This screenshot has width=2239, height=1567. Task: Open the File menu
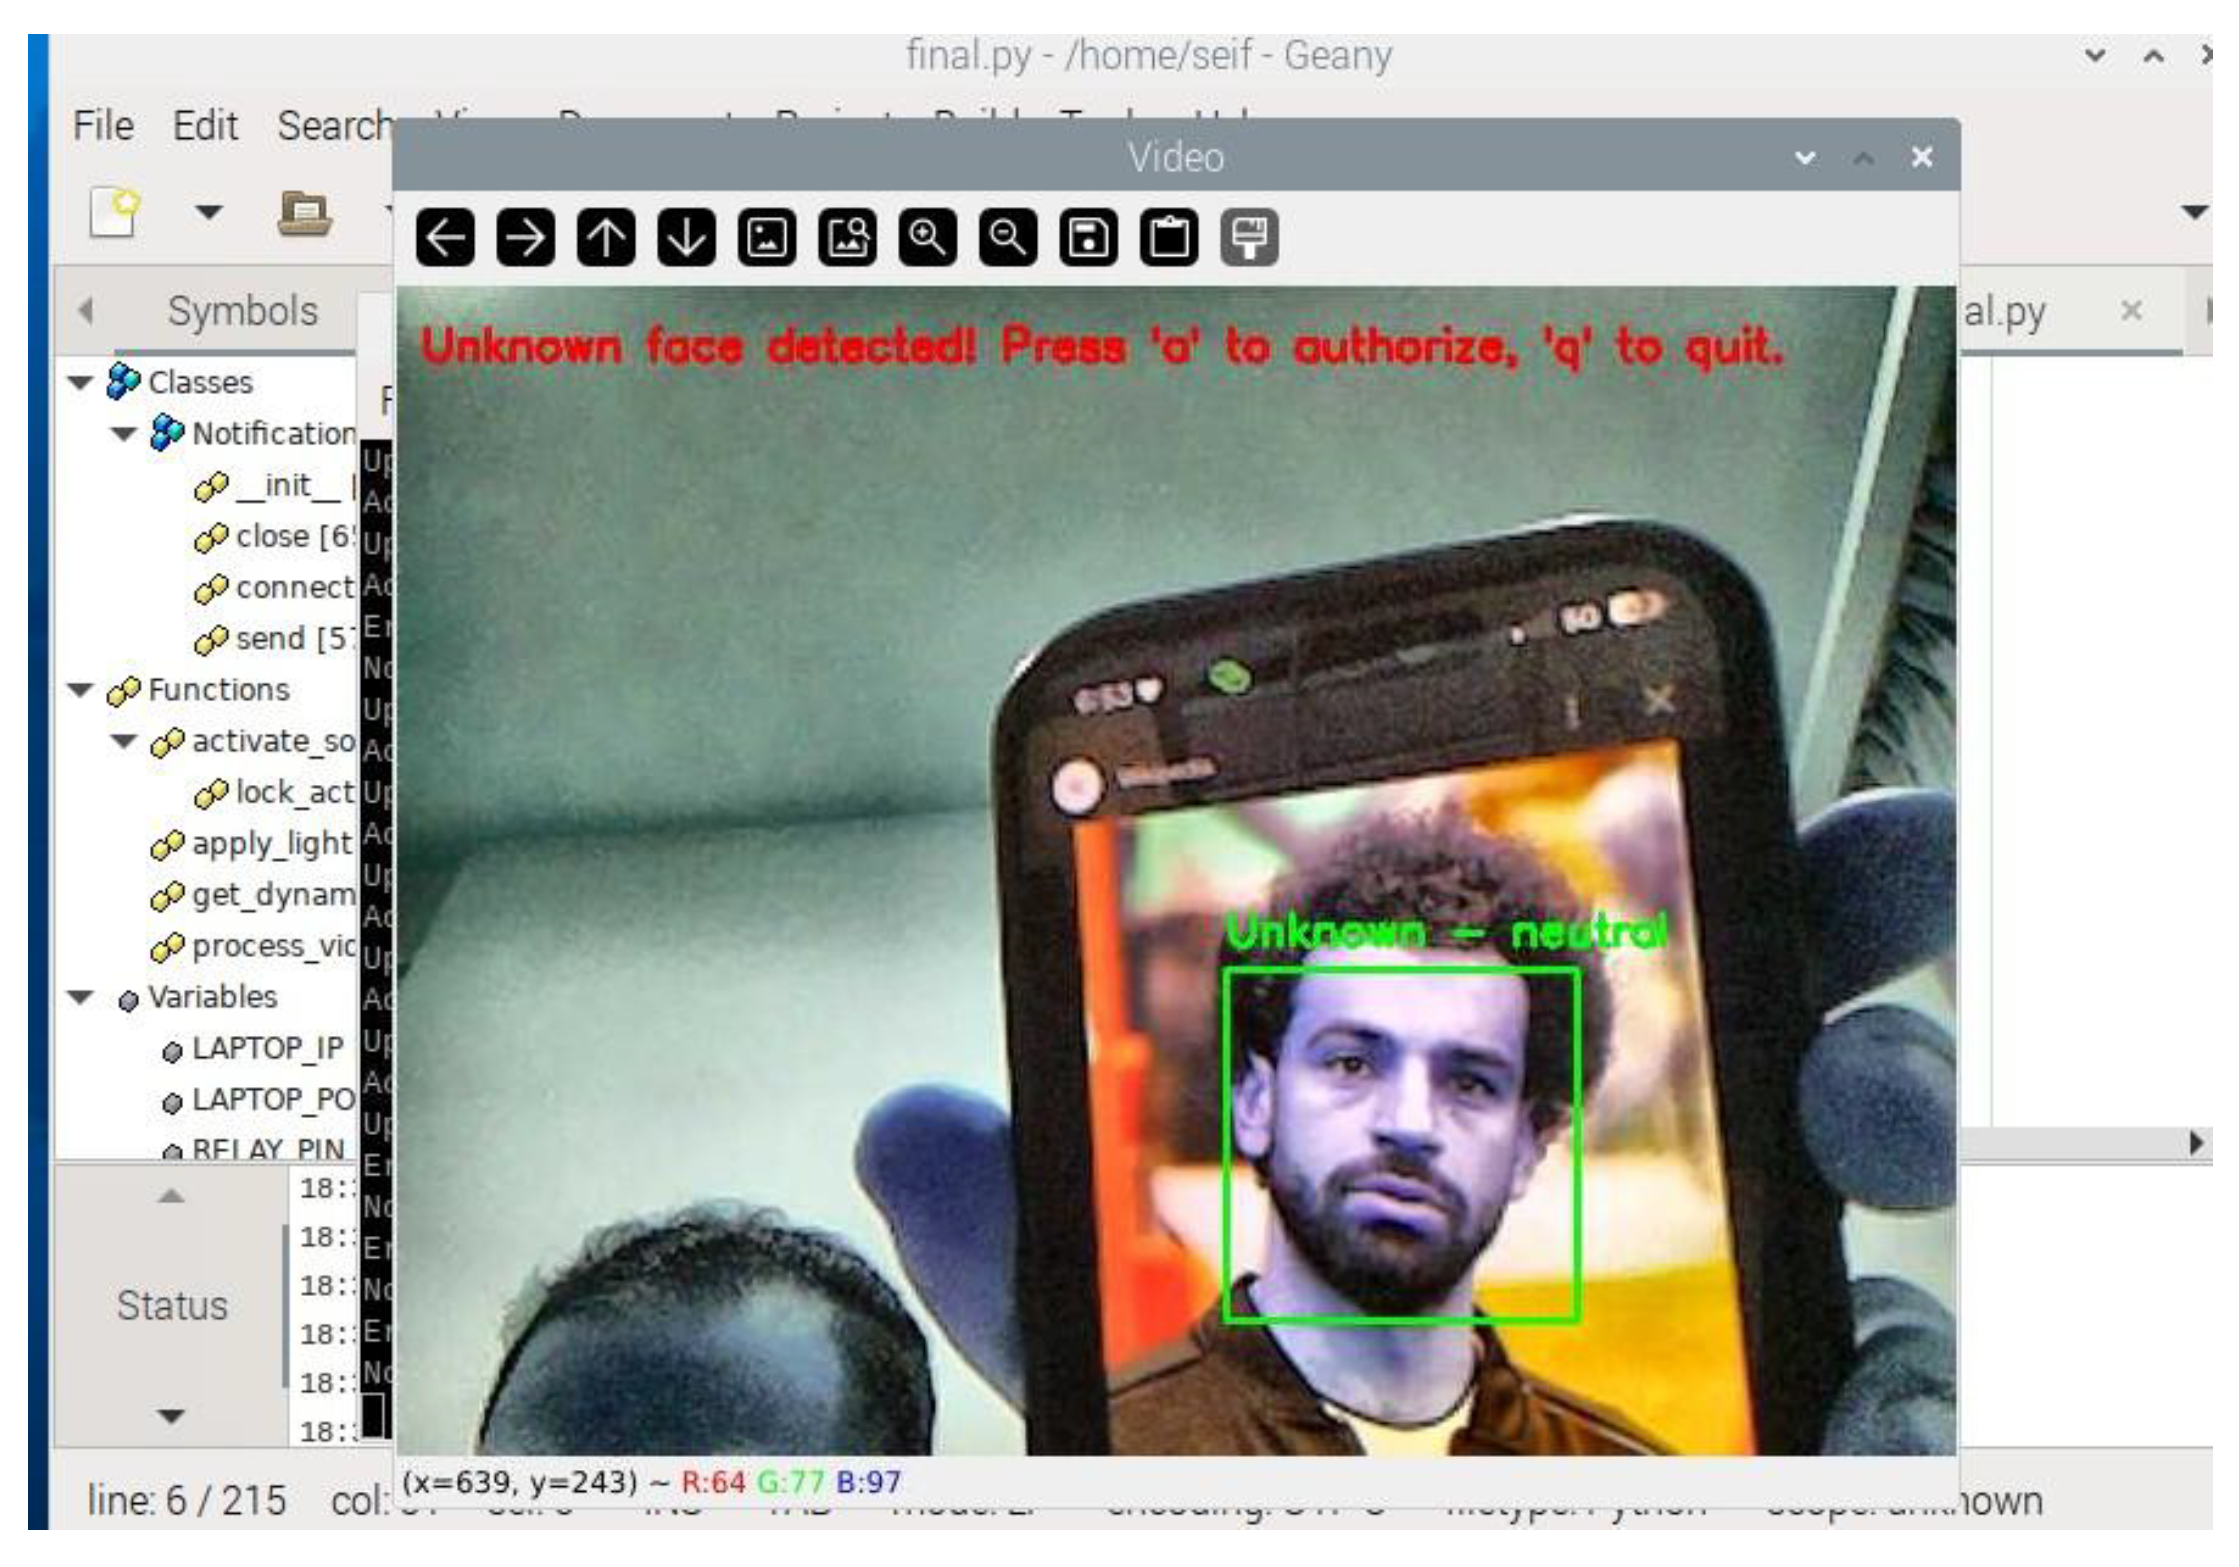pos(103,127)
